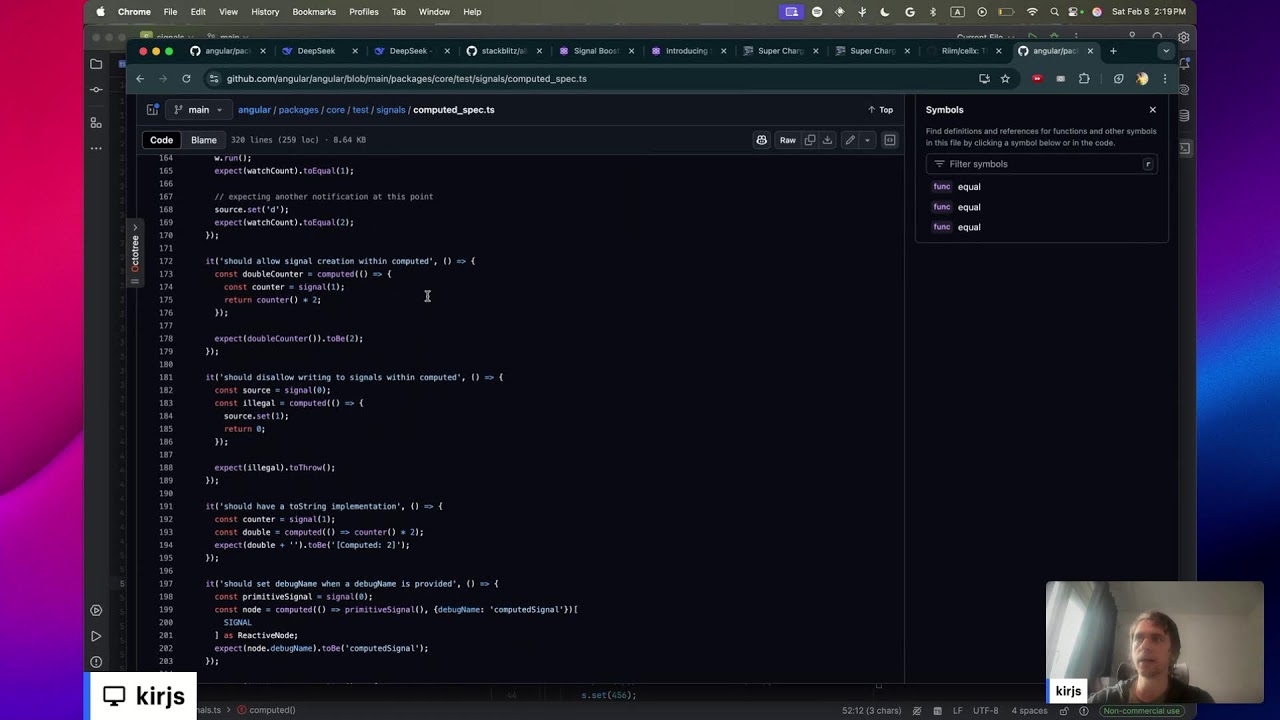Click IDE run triangle icon in left strip
Image resolution: width=1280 pixels, height=720 pixels.
pos(96,636)
